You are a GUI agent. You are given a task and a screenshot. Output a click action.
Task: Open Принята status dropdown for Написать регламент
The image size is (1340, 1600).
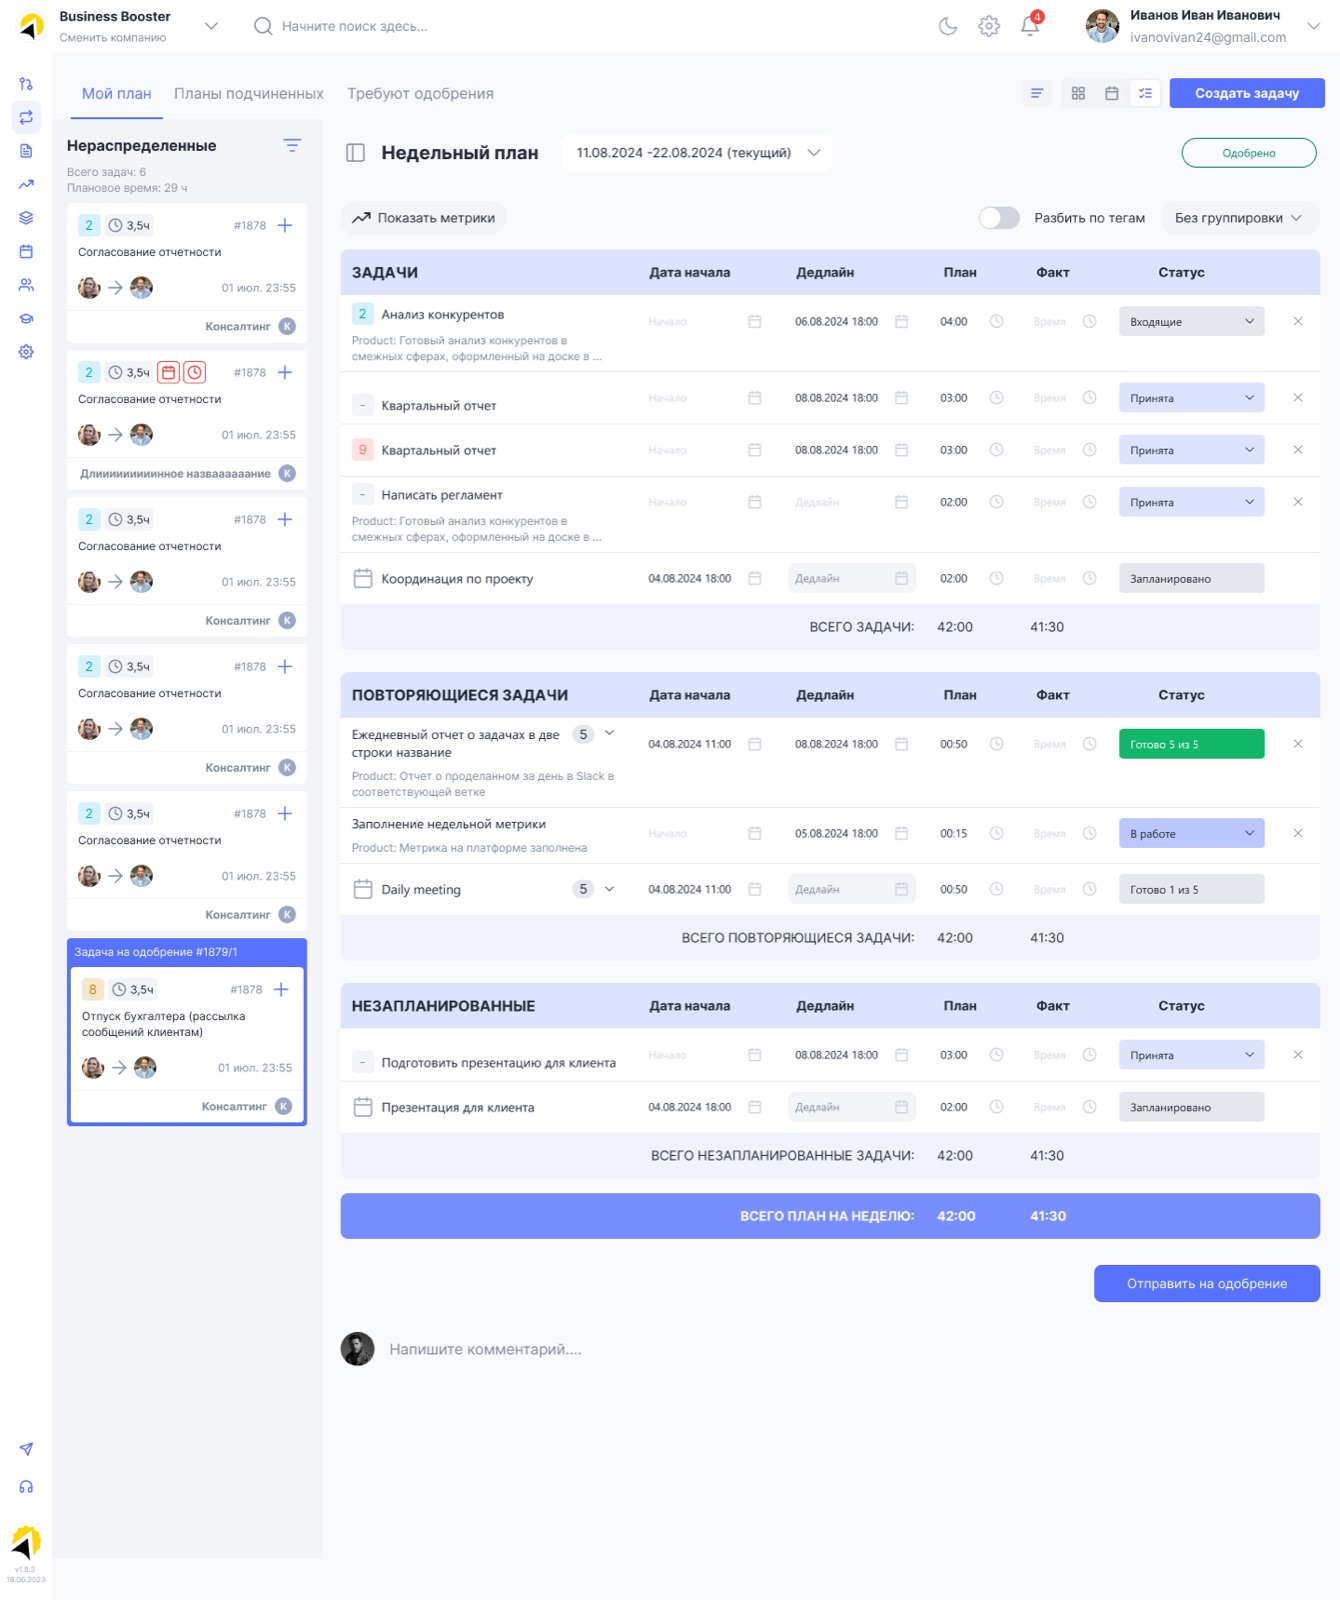1191,502
